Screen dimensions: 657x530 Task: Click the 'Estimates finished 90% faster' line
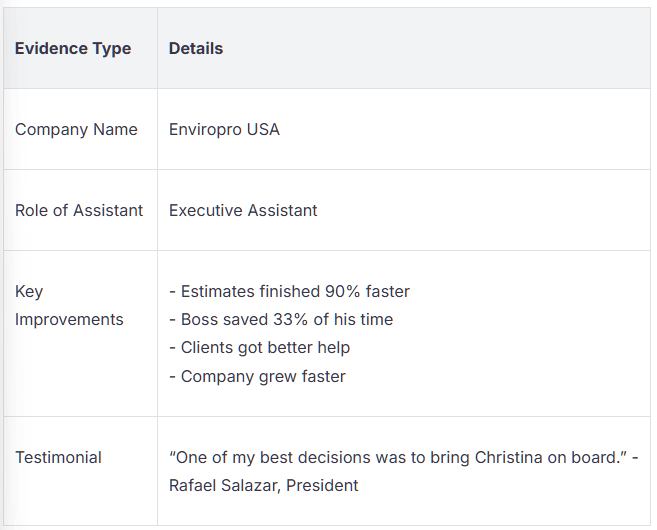click(289, 291)
